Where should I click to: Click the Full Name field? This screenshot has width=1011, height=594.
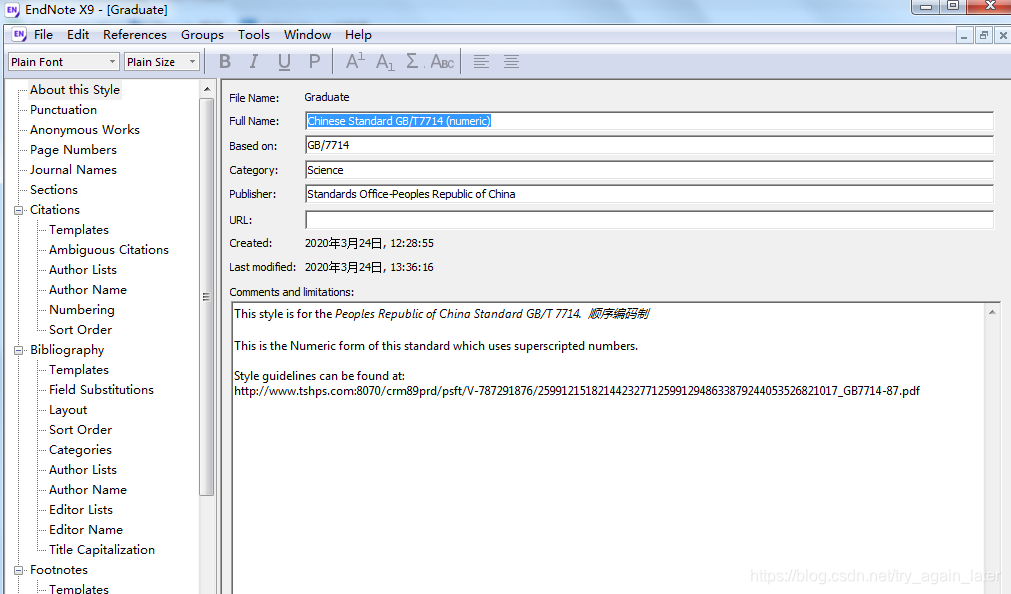[x=649, y=121]
